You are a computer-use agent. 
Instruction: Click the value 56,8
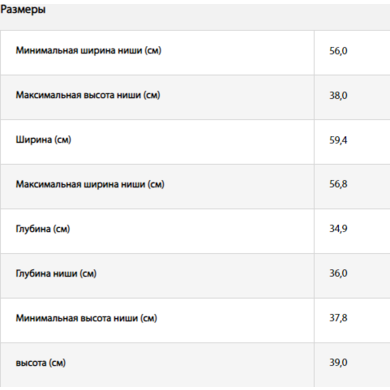[x=338, y=184]
